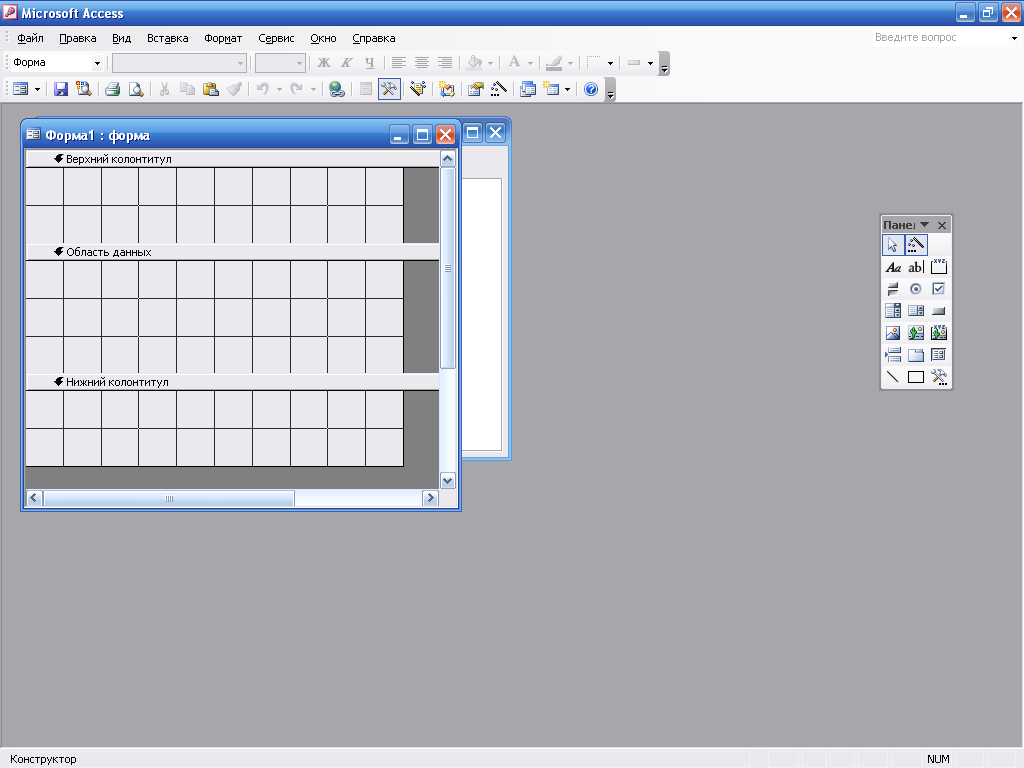Select the Label (Aa) tool in the toolbox
This screenshot has width=1024, height=768.
coord(893,267)
